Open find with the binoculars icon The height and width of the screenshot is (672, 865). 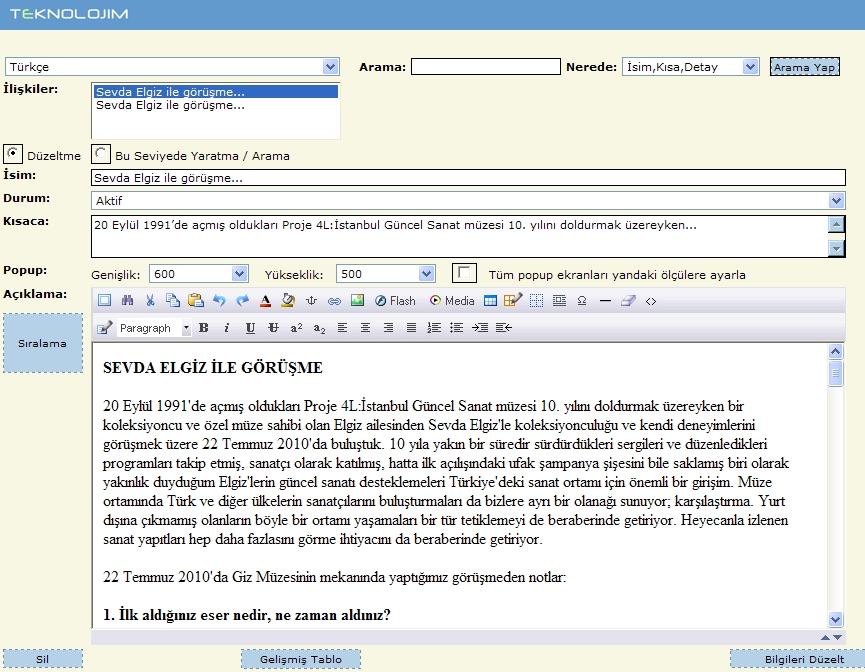127,300
